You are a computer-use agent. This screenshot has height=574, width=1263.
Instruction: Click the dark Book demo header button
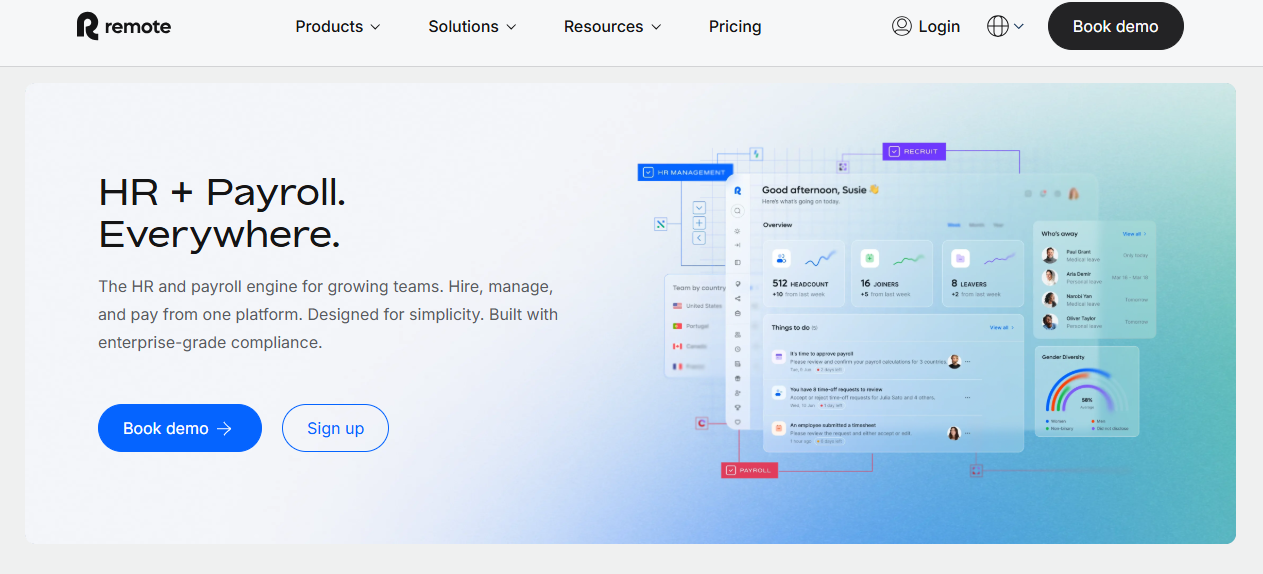[x=1116, y=26]
